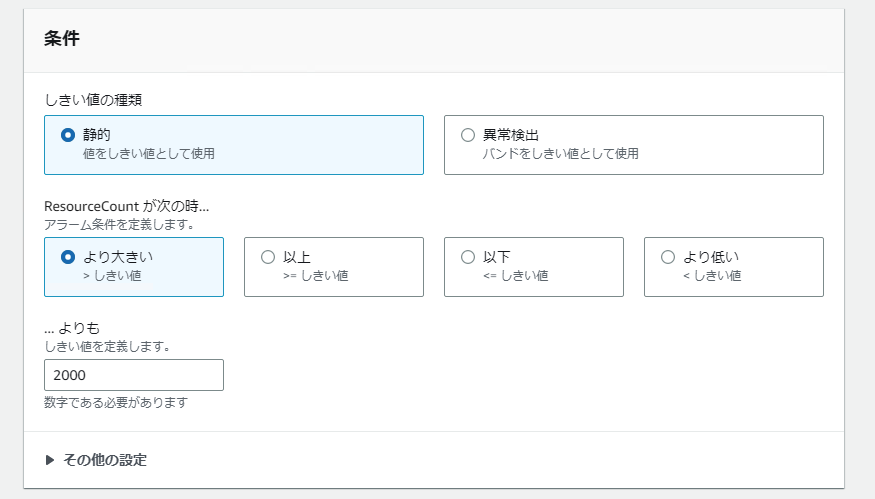Click the バンドをしきい値として使用 description
875x499 pixels.
(560, 154)
